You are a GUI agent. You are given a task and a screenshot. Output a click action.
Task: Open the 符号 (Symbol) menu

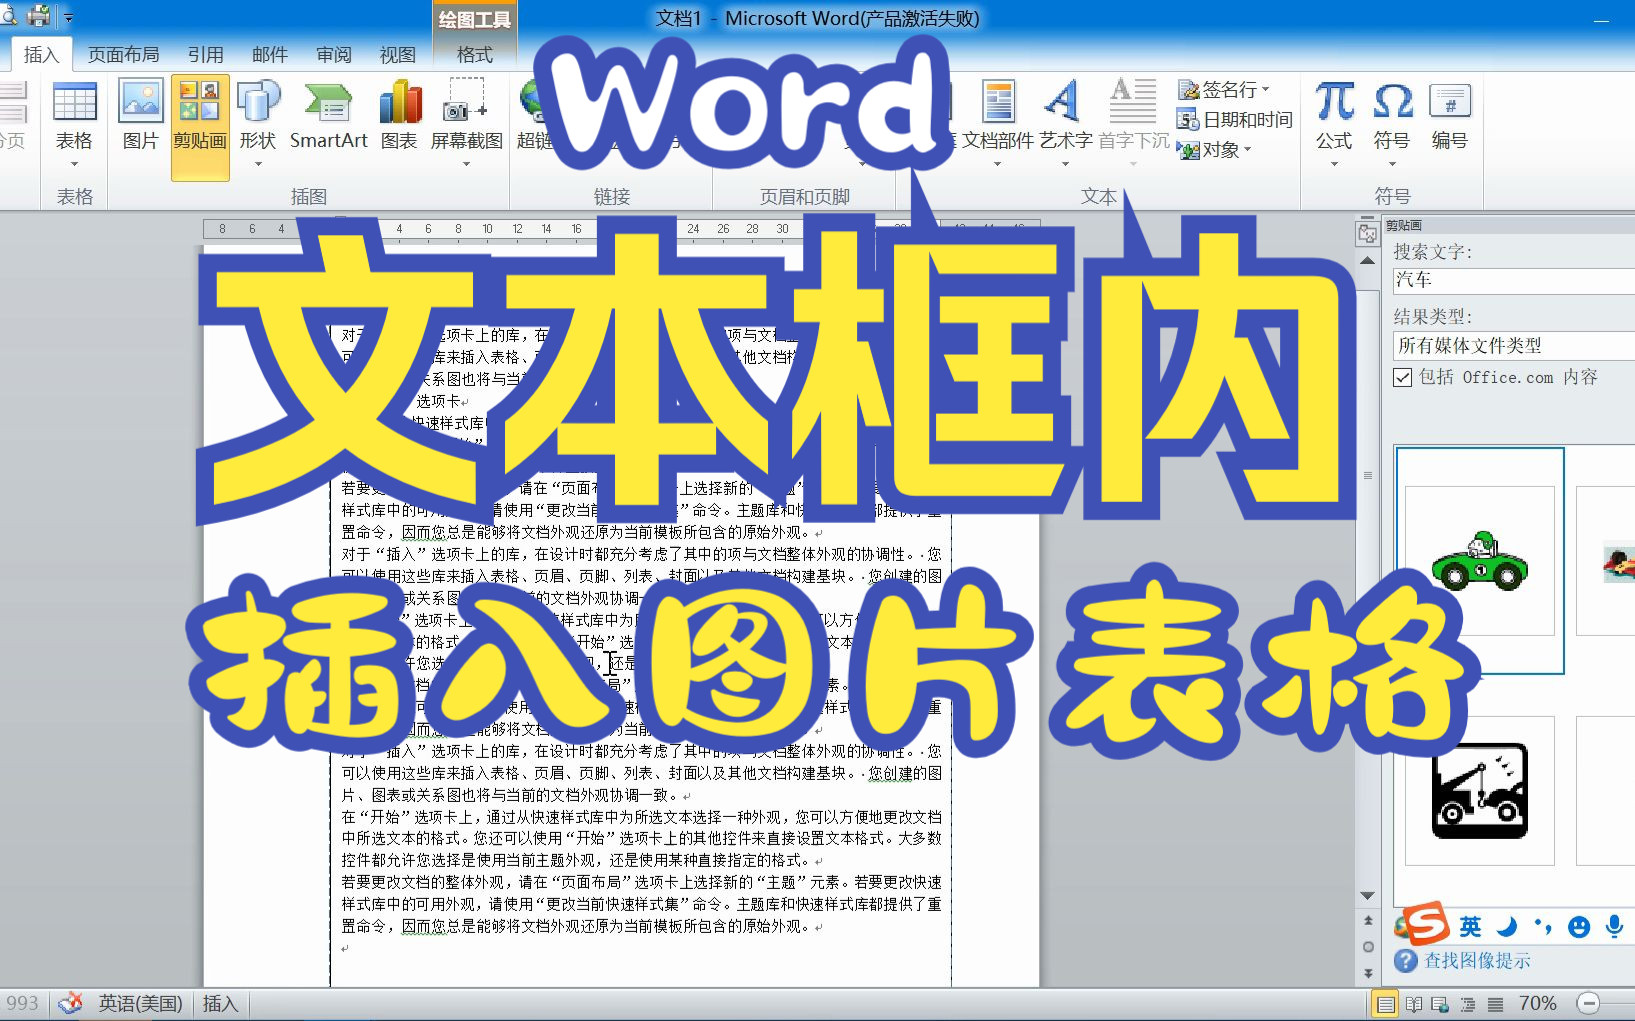click(1392, 122)
